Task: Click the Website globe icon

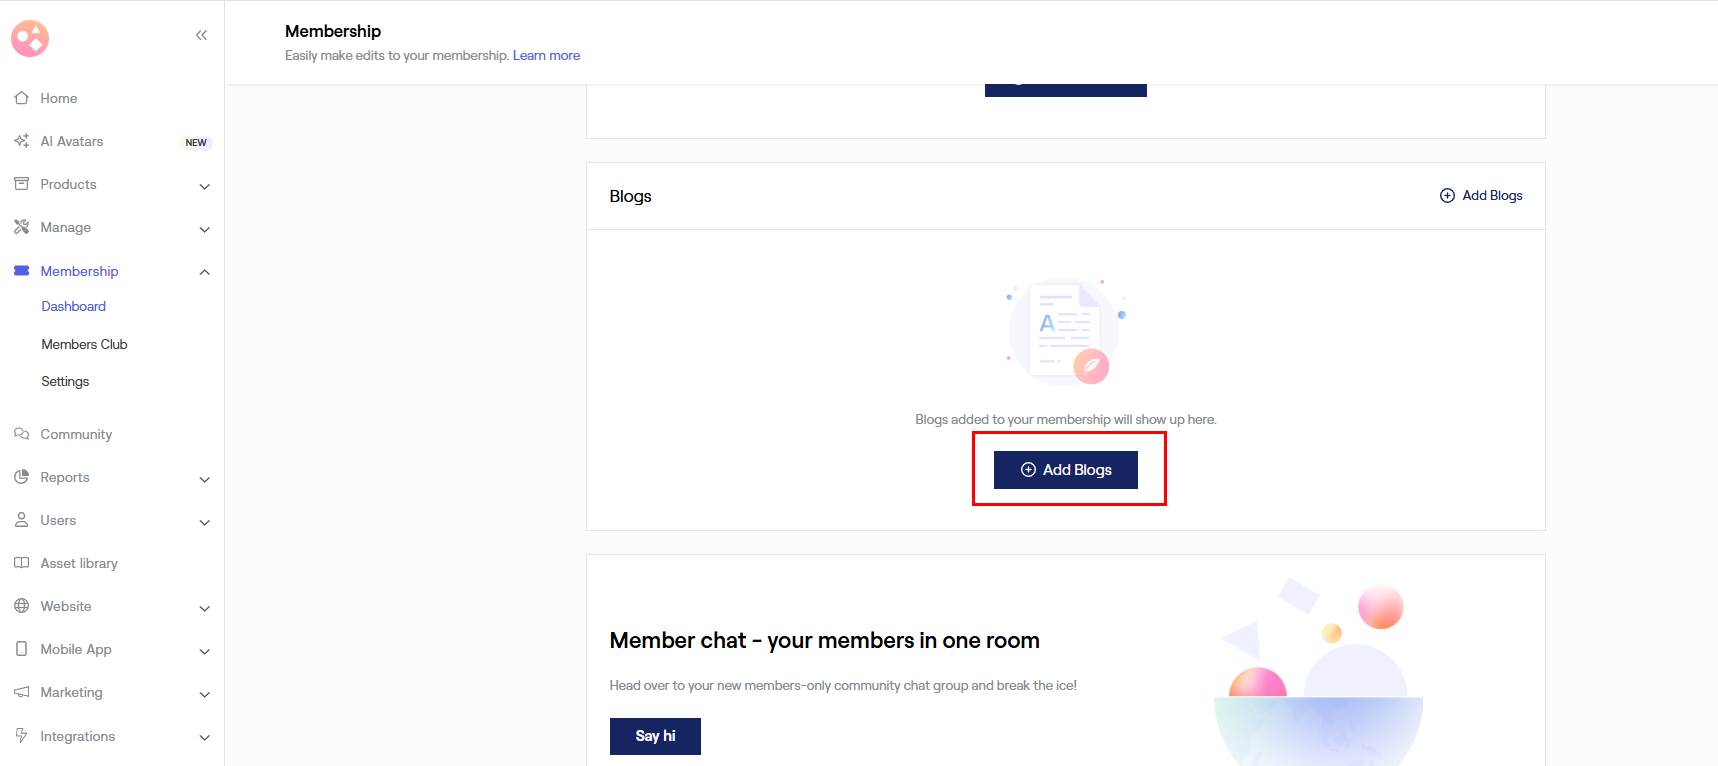Action: click(21, 606)
